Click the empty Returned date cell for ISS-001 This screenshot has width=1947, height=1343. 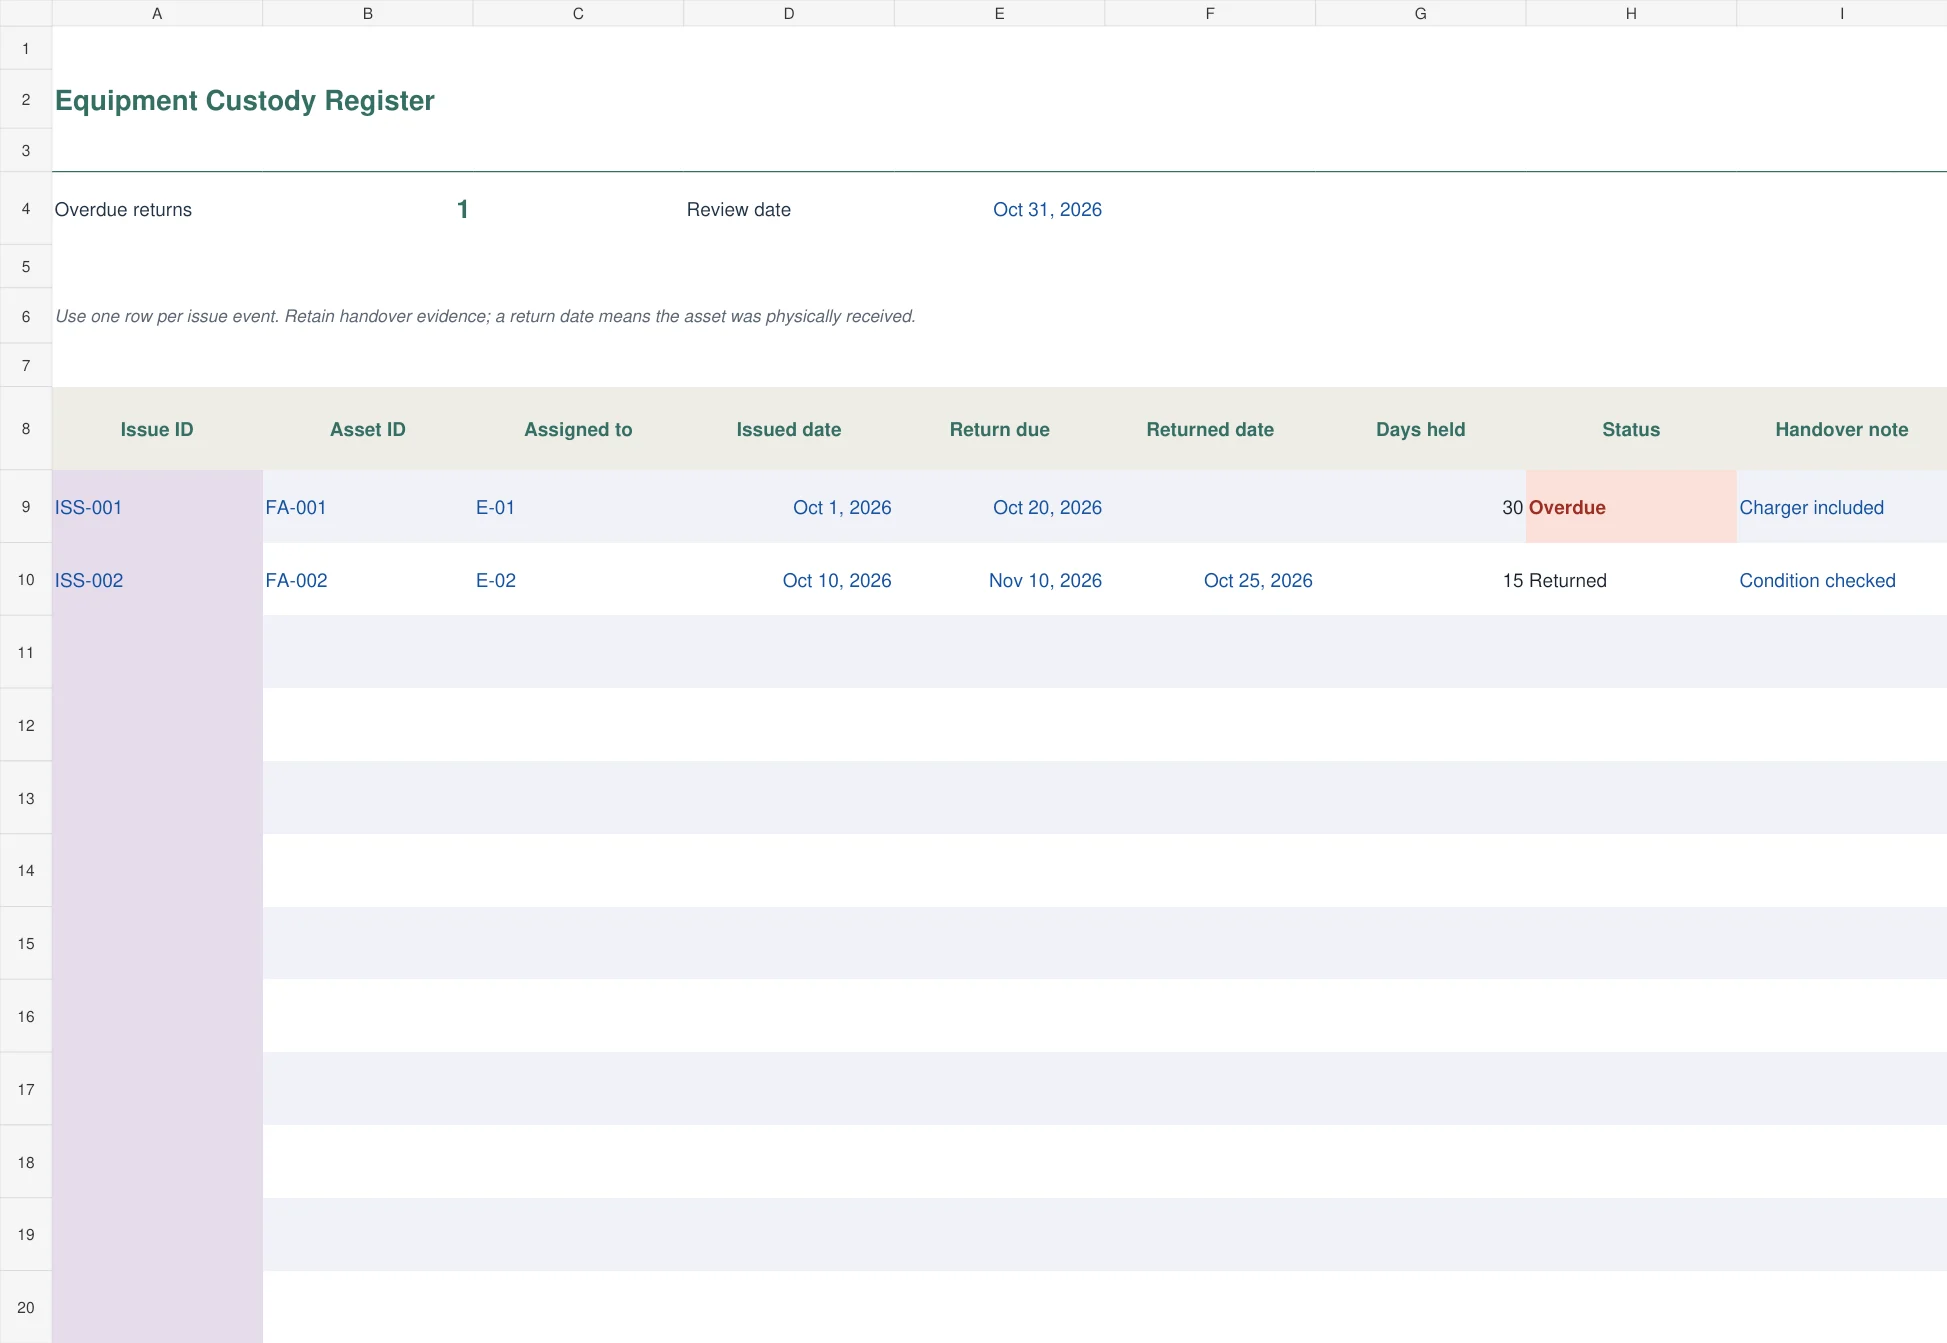(1210, 507)
